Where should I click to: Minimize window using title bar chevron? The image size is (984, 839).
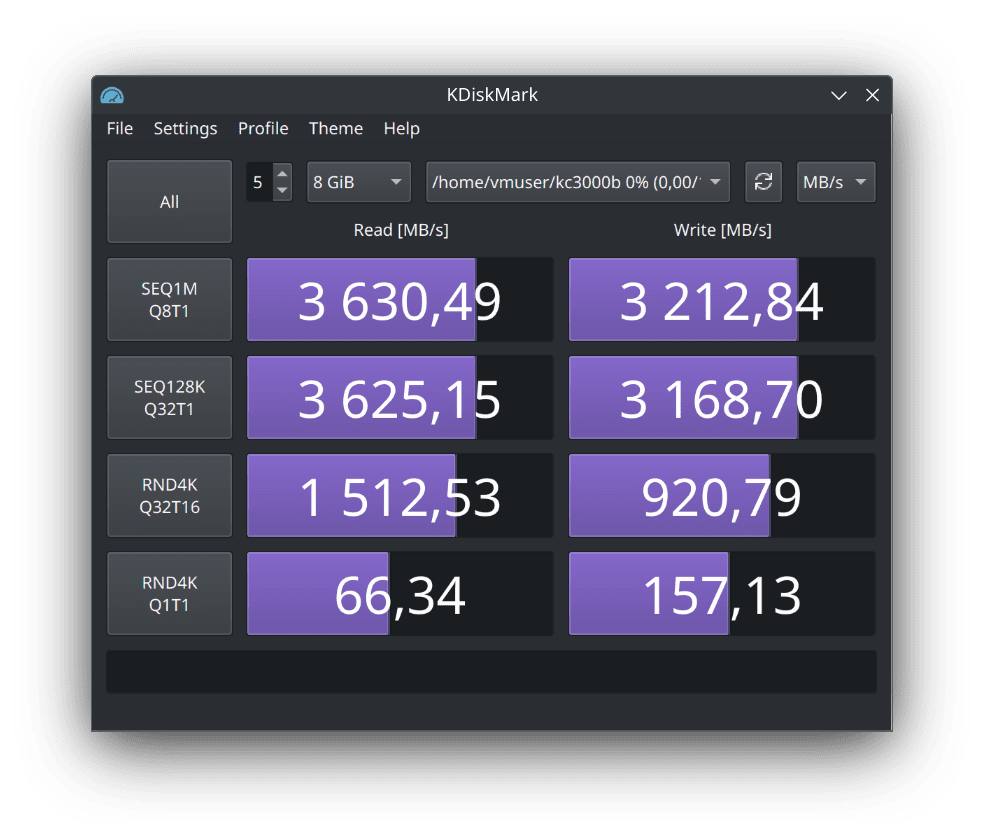point(839,95)
